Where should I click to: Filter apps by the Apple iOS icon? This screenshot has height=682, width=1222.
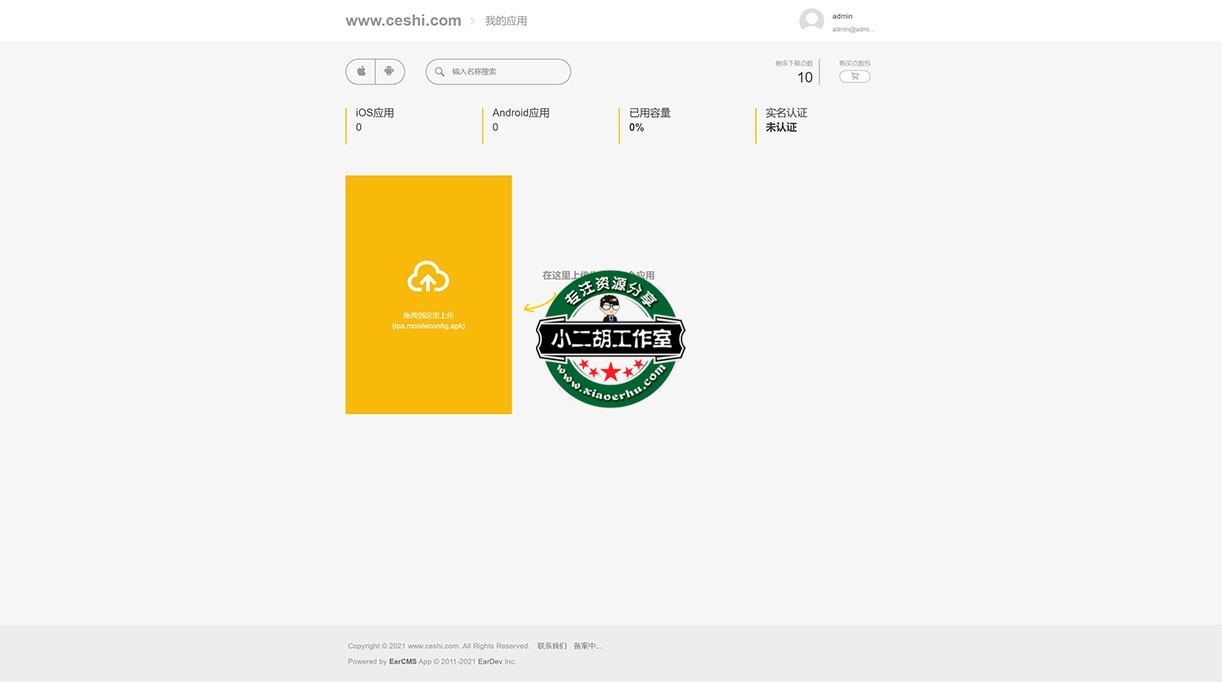point(361,72)
